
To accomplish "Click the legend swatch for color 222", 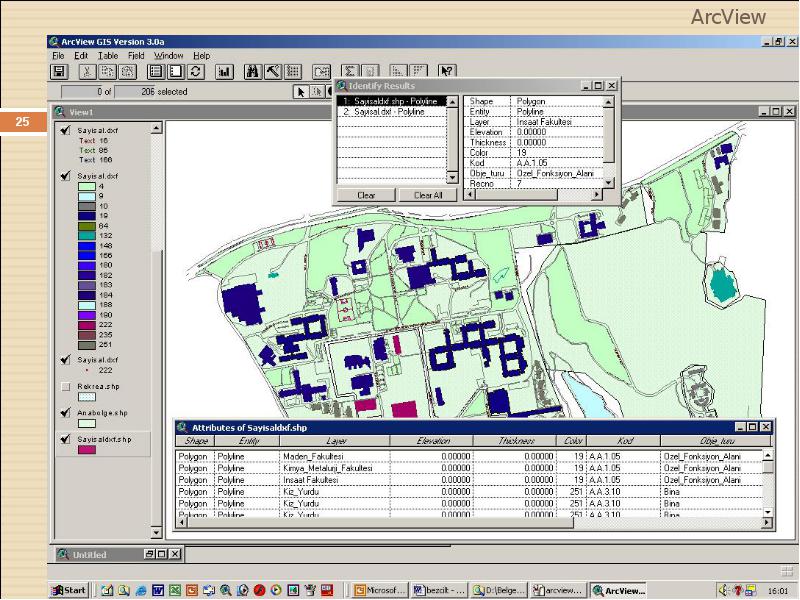I will (x=87, y=325).
